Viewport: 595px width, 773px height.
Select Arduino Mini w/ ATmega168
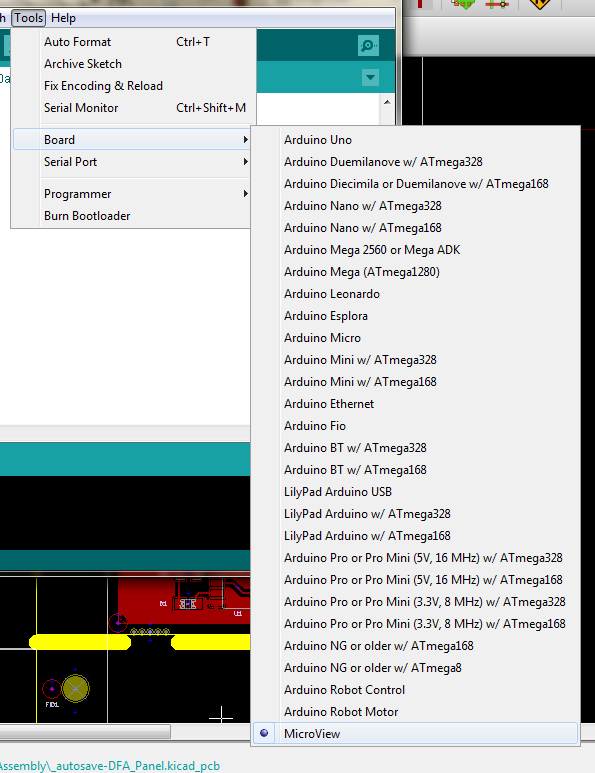tap(415, 382)
